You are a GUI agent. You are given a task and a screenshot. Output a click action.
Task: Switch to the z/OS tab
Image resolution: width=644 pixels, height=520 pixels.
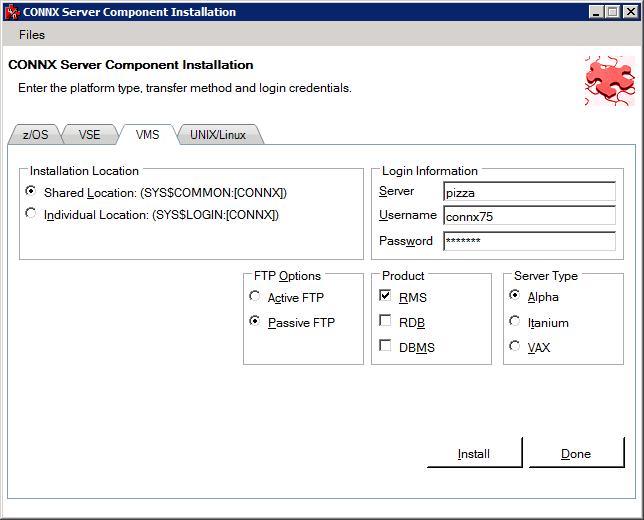pyautogui.click(x=35, y=135)
